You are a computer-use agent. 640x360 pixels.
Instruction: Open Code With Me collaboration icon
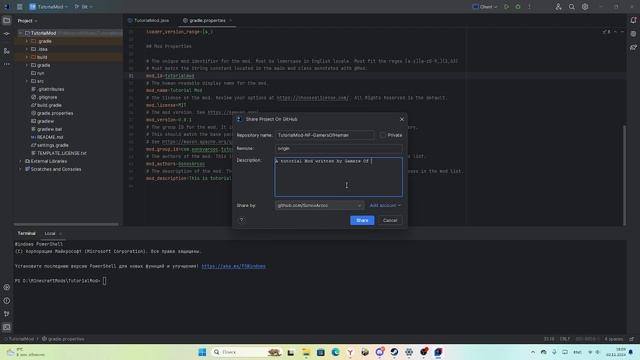click(558, 7)
